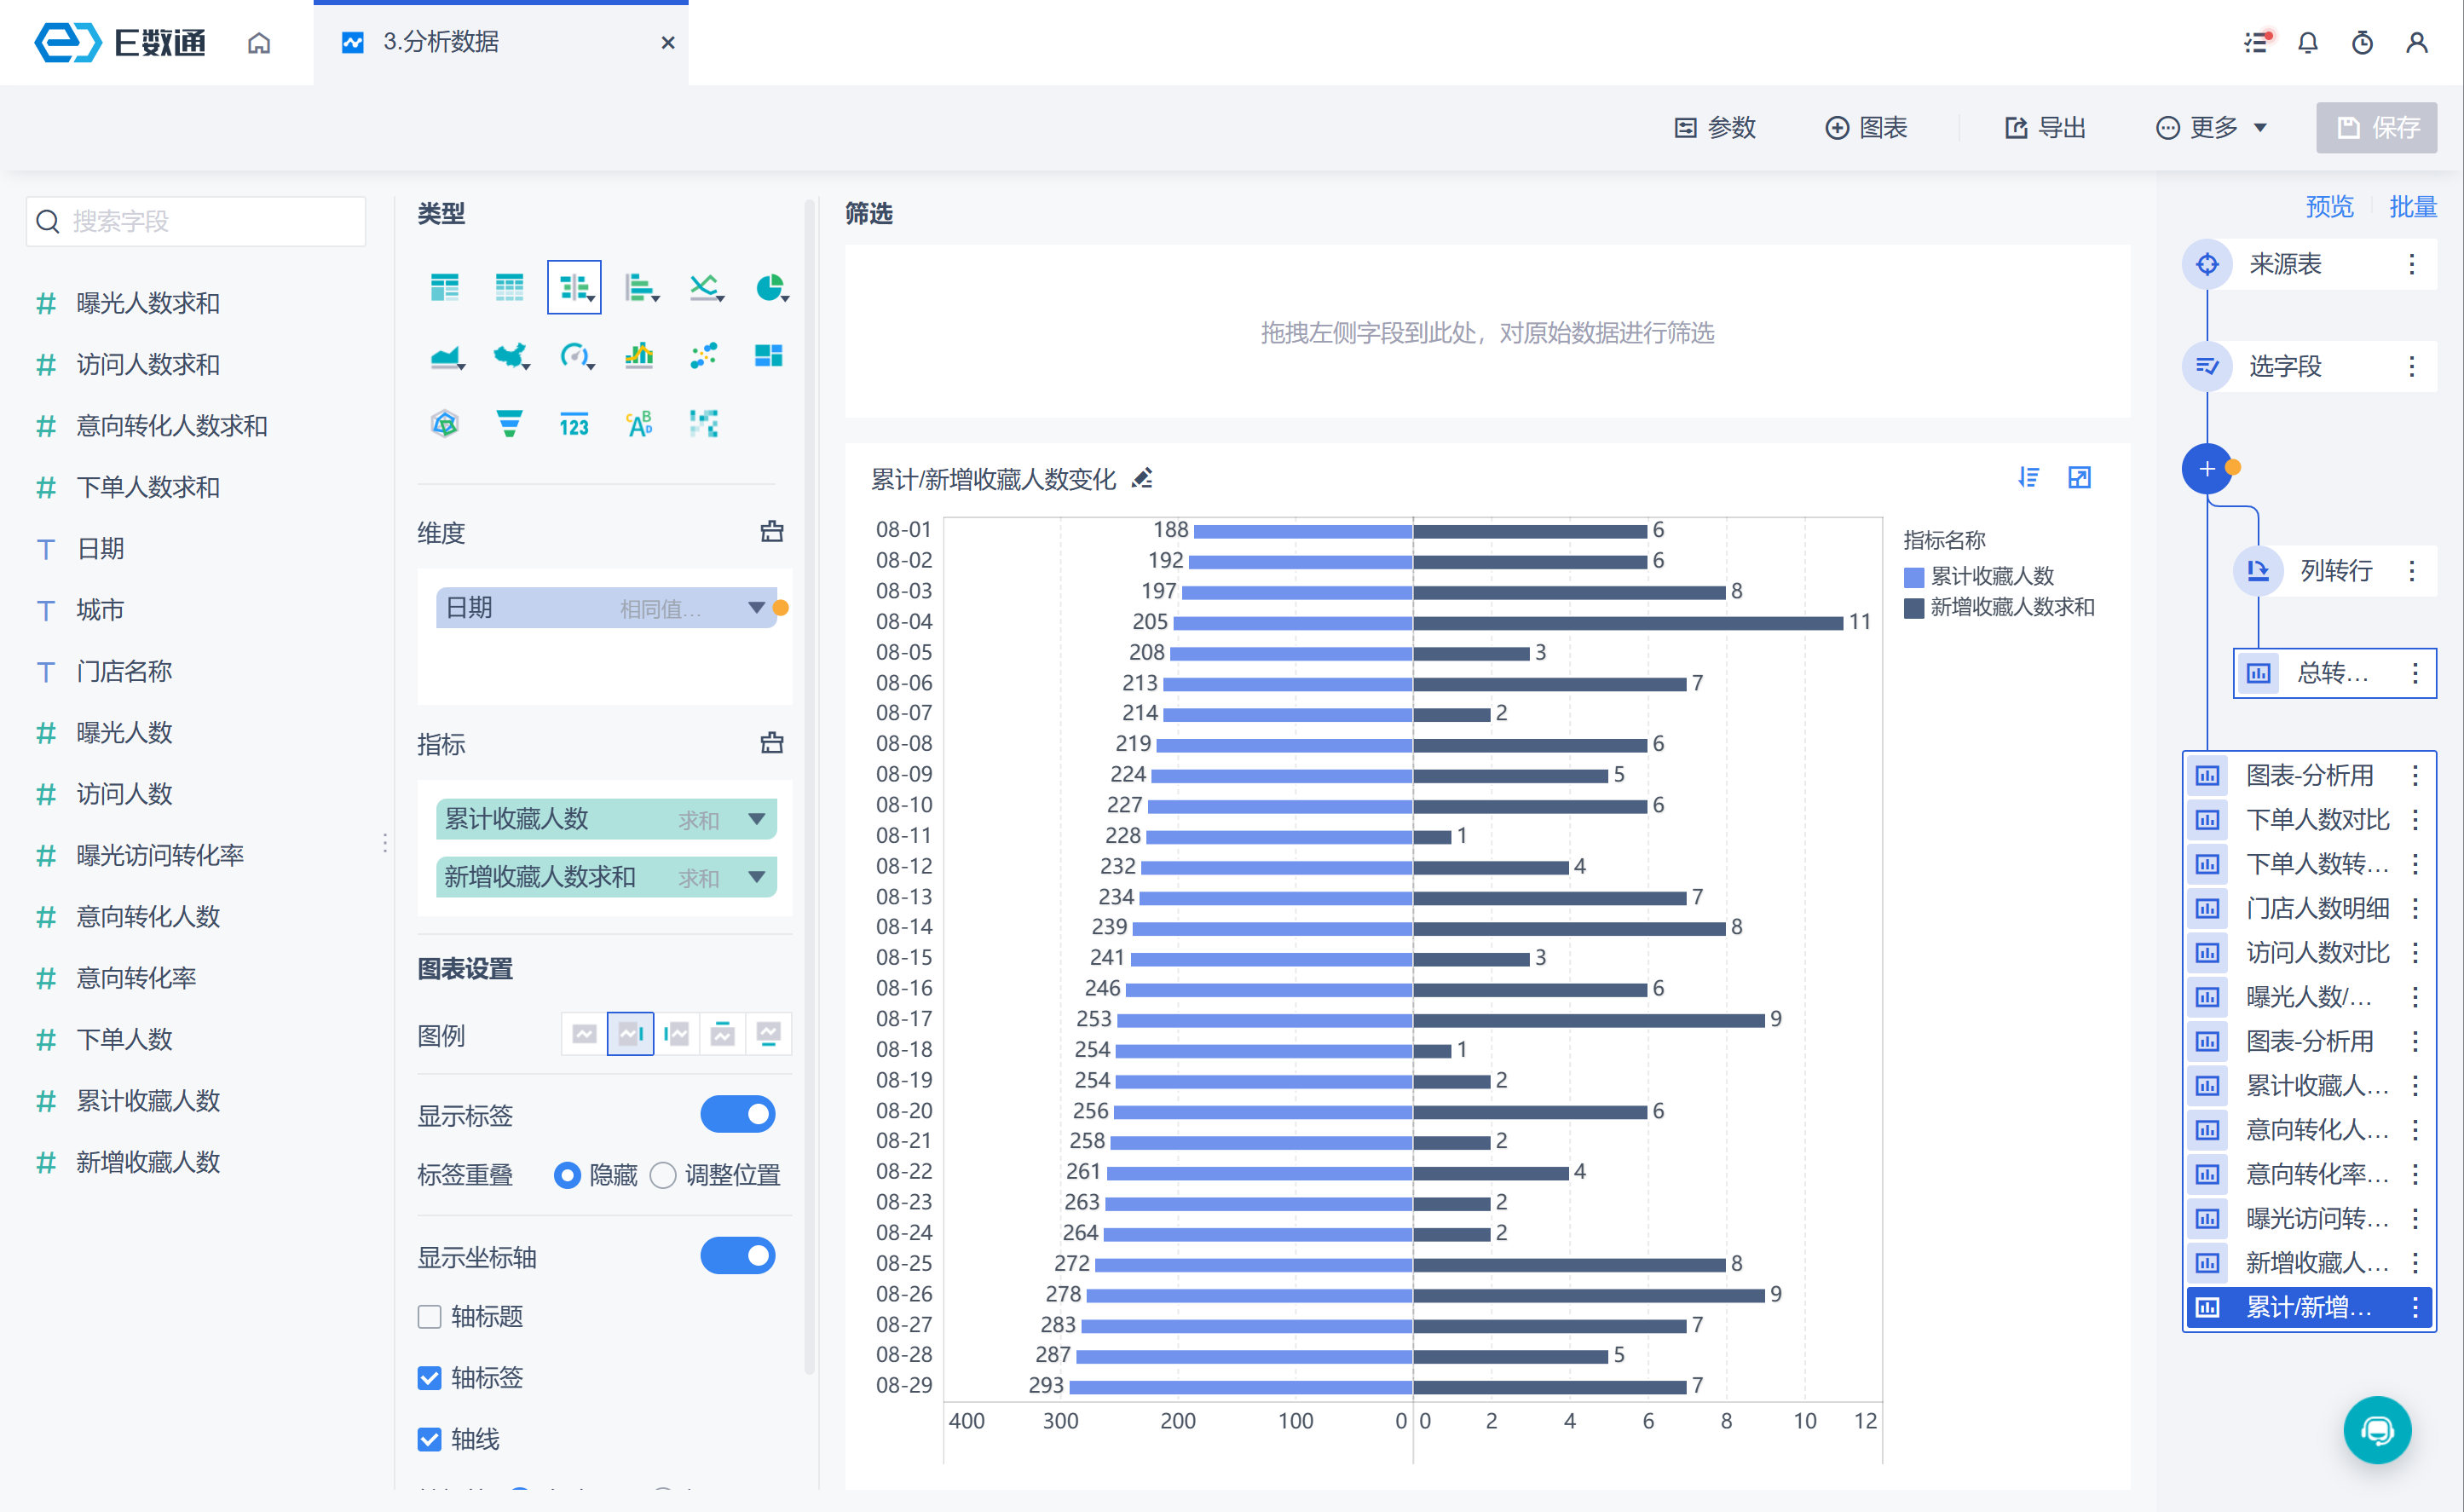The width and height of the screenshot is (2464, 1512).
Task: Select the 下单人数对比 chart item
Action: 2316,820
